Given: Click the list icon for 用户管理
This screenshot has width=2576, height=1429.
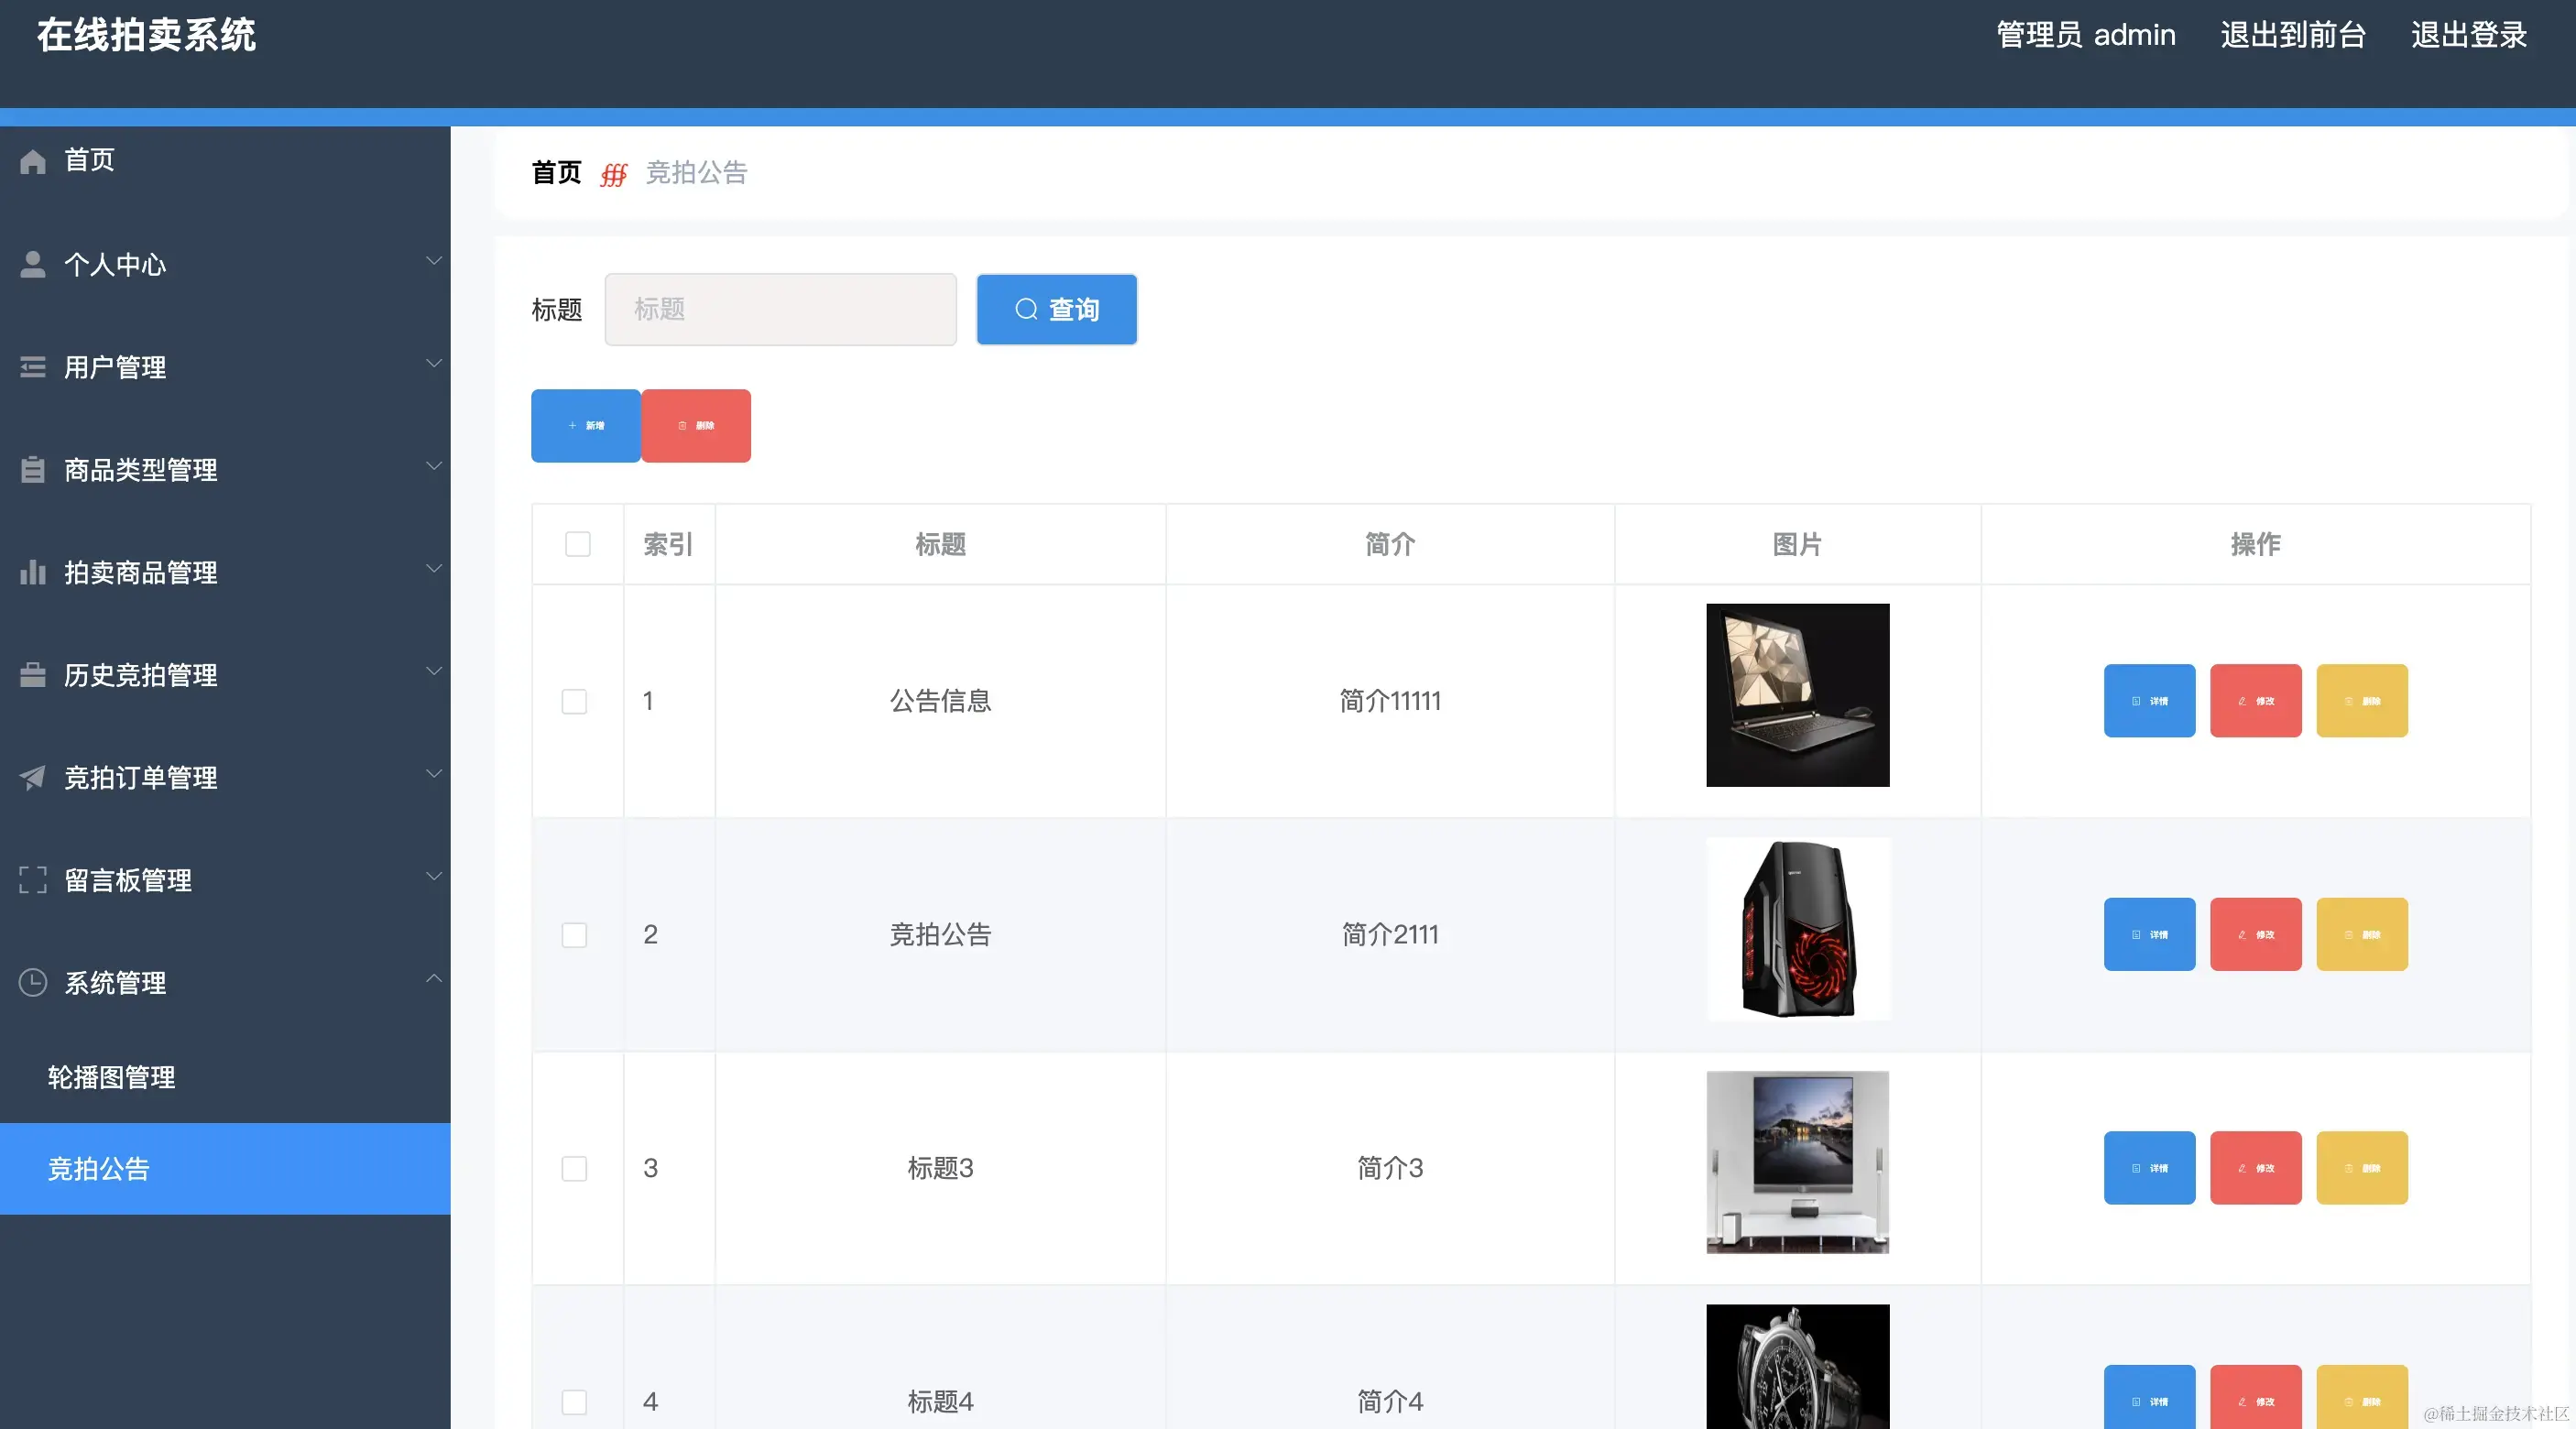Looking at the screenshot, I should (x=33, y=367).
